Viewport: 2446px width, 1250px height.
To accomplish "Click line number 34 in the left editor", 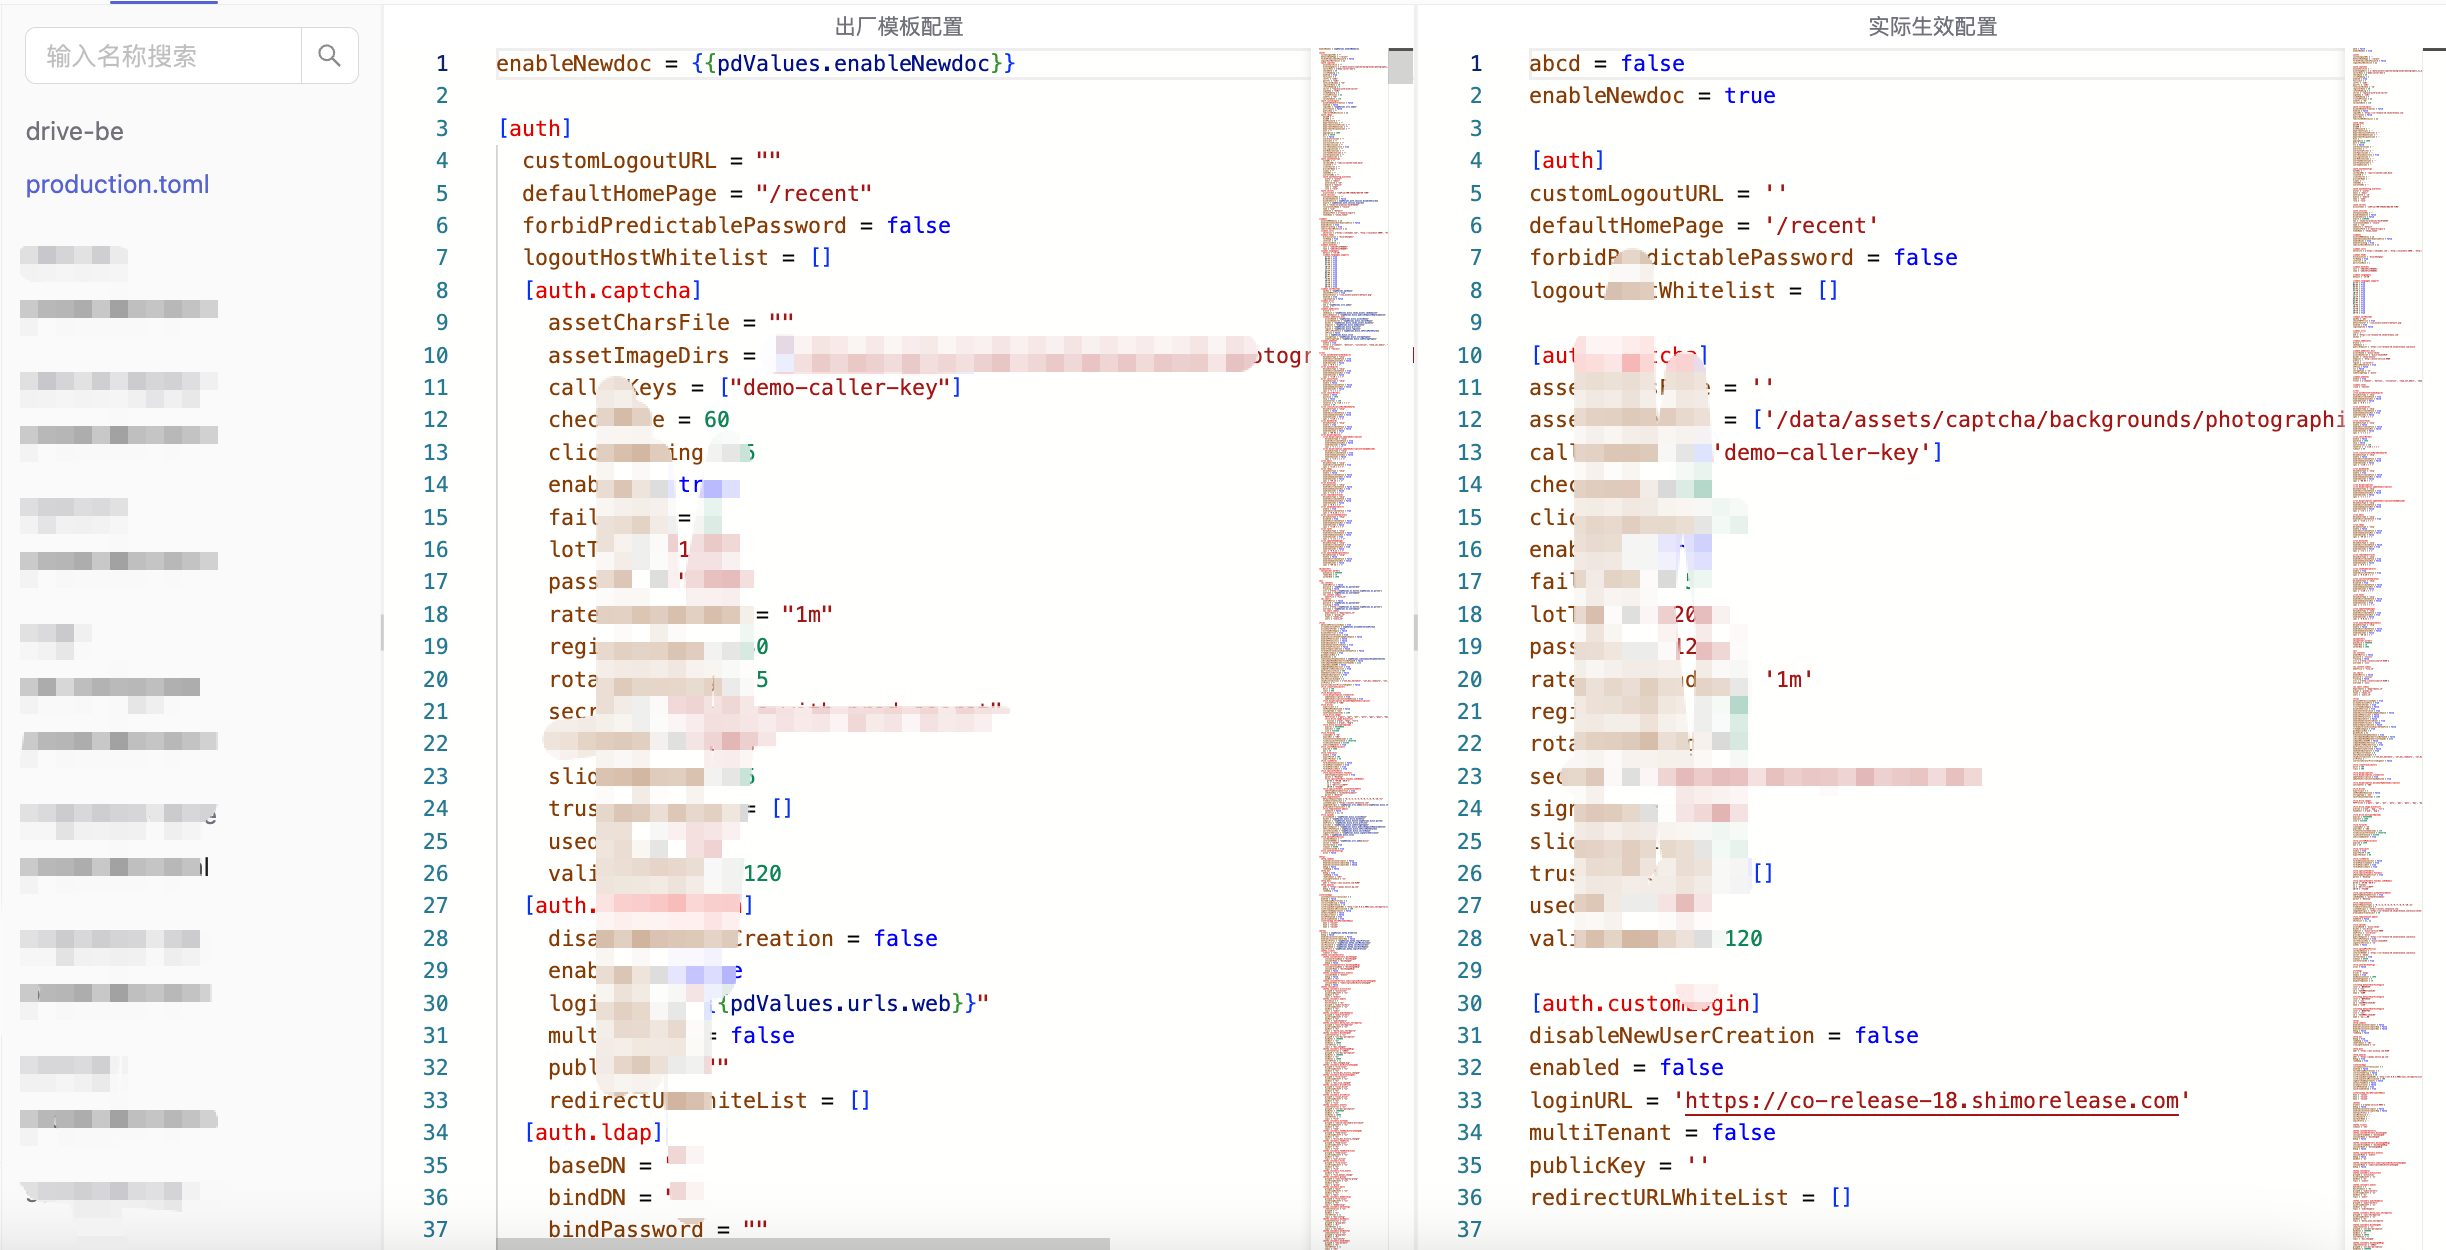I will pyautogui.click(x=435, y=1132).
